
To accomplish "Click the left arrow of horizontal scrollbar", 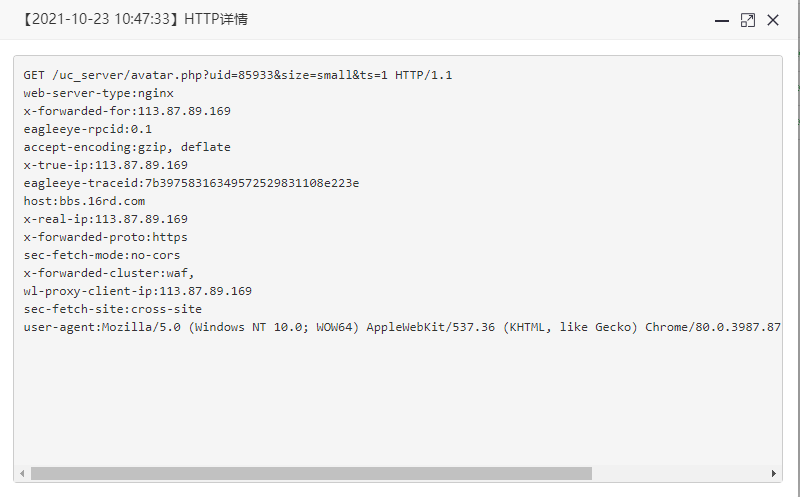I will tap(22, 474).
